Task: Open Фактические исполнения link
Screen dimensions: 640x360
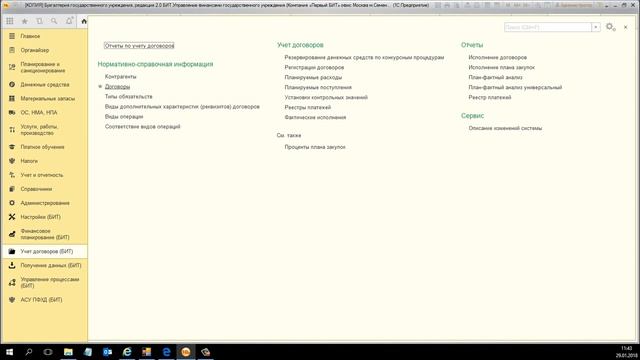Action: pos(315,118)
